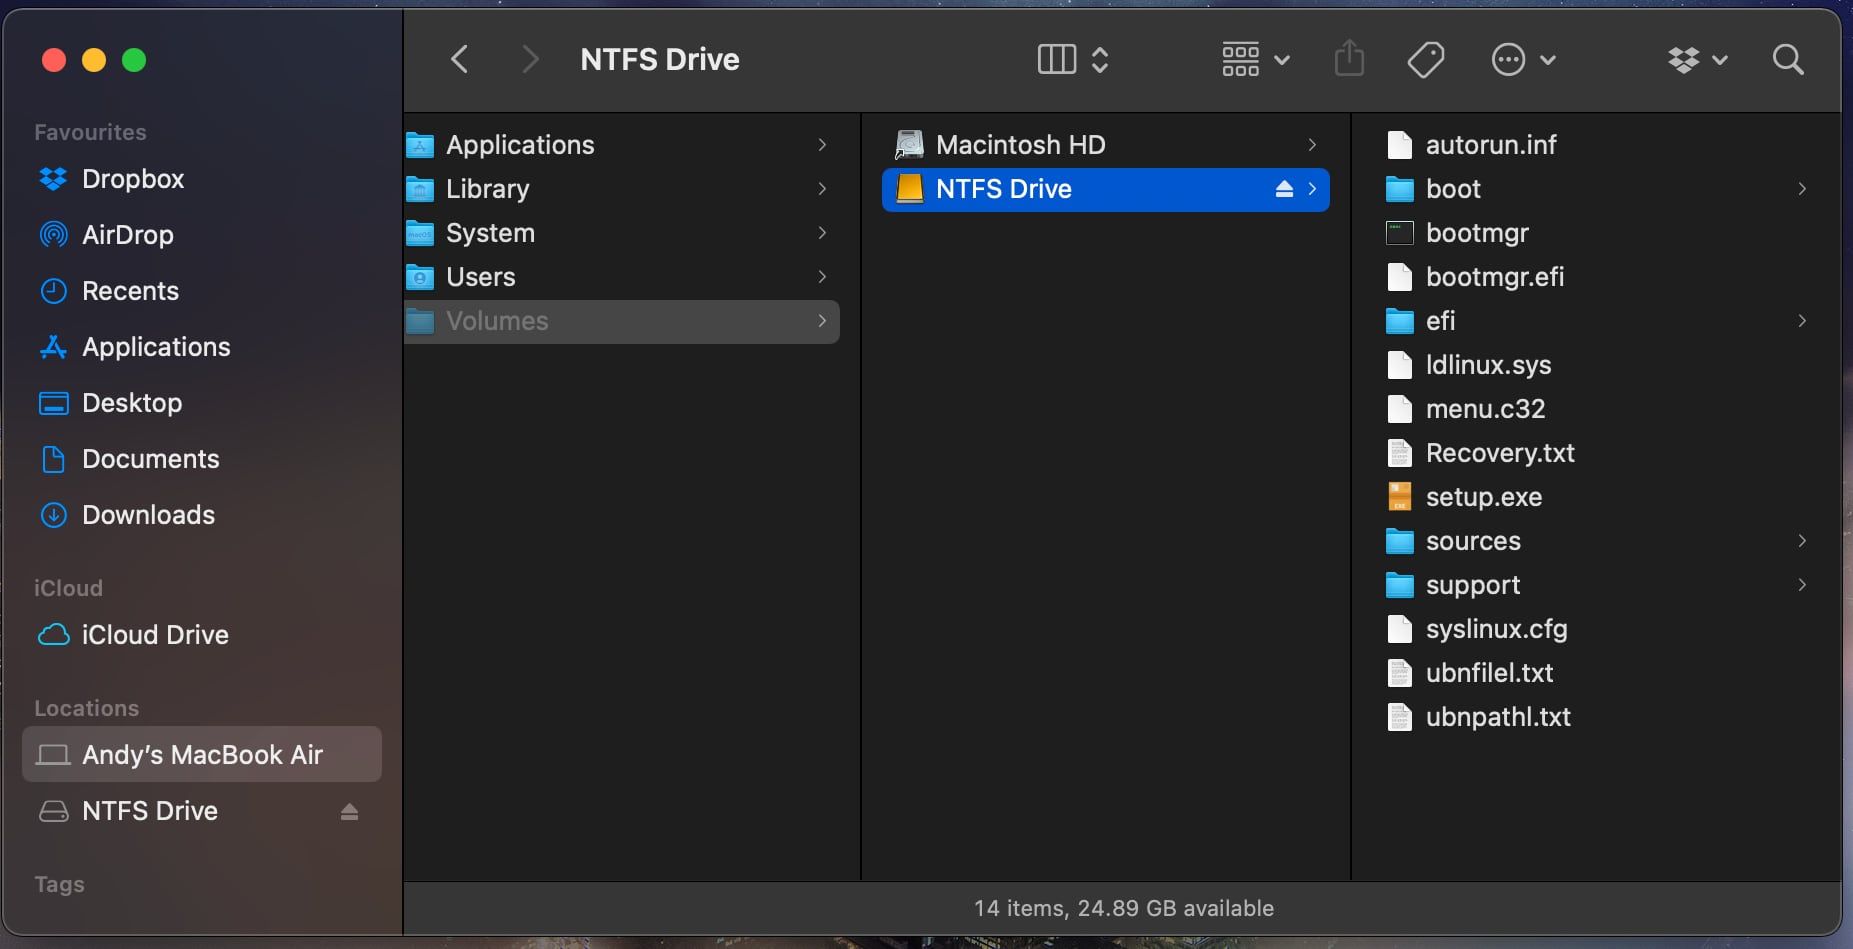Open the grouping options dropdown chevron
The image size is (1853, 949).
pyautogui.click(x=1283, y=60)
